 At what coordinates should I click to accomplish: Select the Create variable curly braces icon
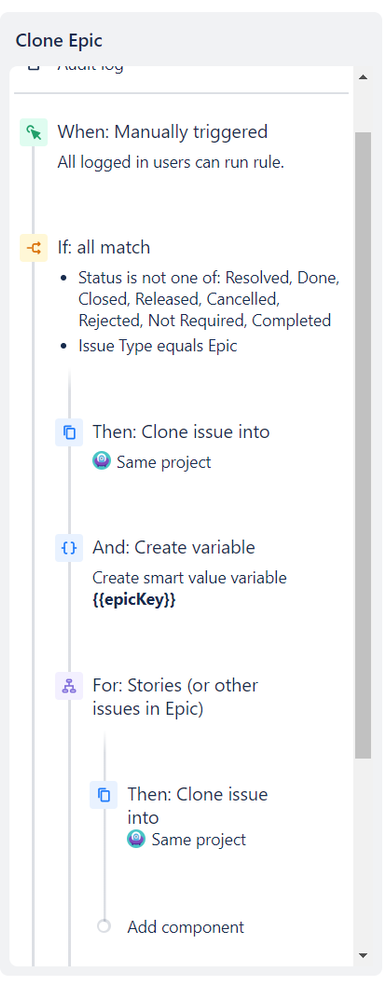click(x=69, y=548)
